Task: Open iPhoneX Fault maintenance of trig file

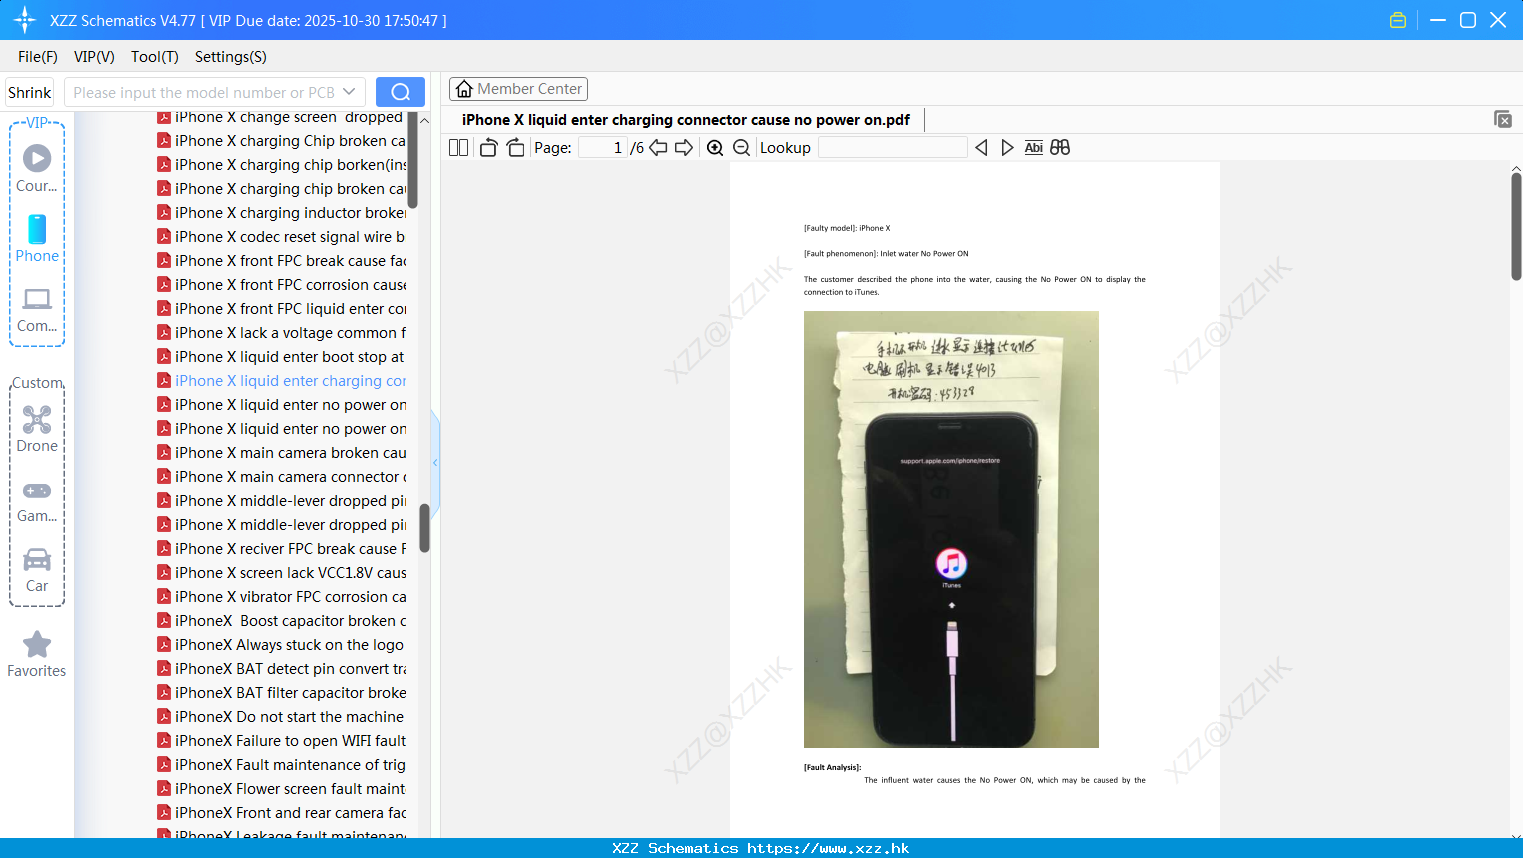Action: pyautogui.click(x=282, y=765)
